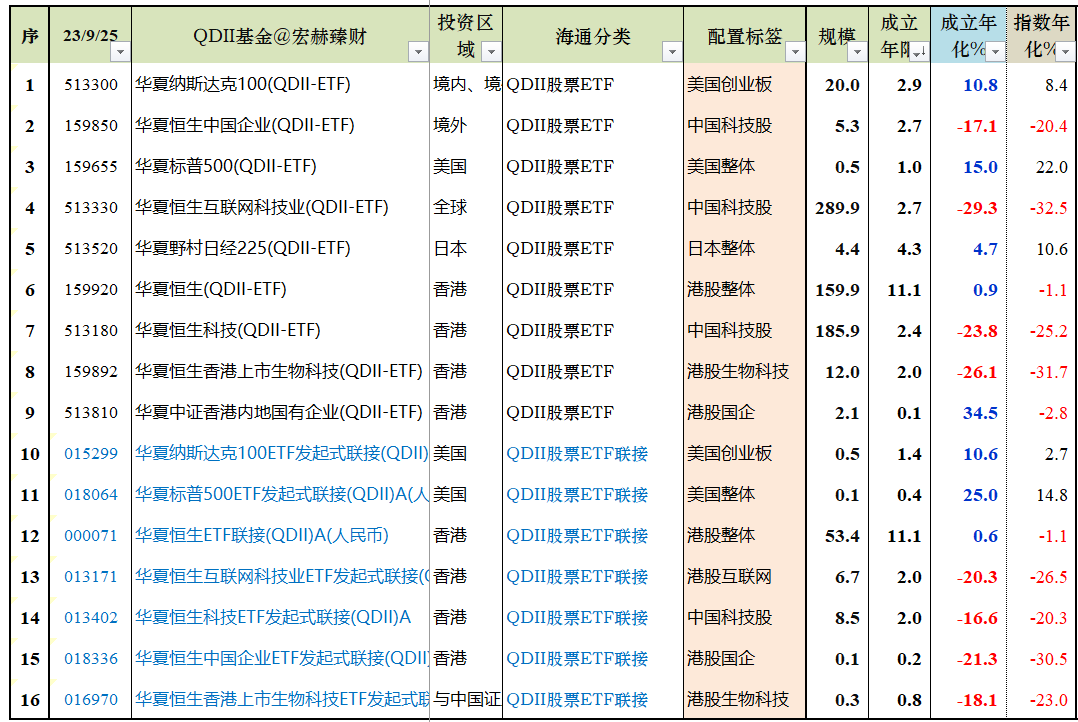Screen dimensions: 1078x722
Task: Click the 53.4 scale value
Action: [x=842, y=536]
